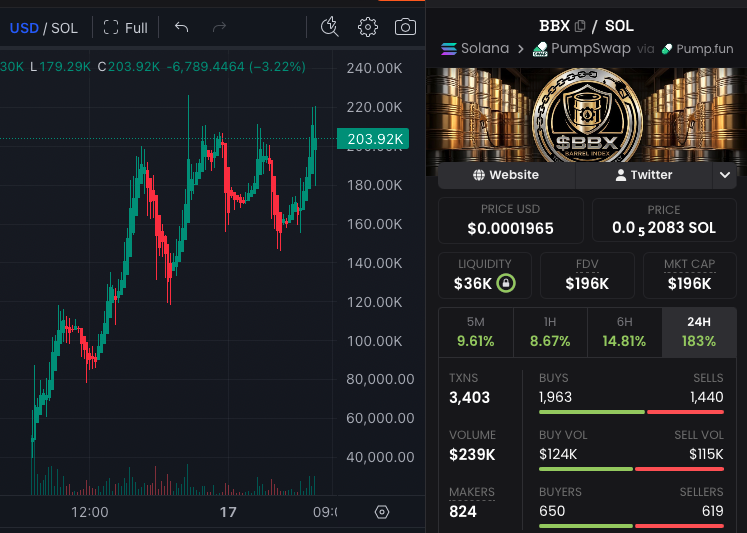Undo the last chart action
Image resolution: width=747 pixels, height=533 pixels.
click(182, 27)
